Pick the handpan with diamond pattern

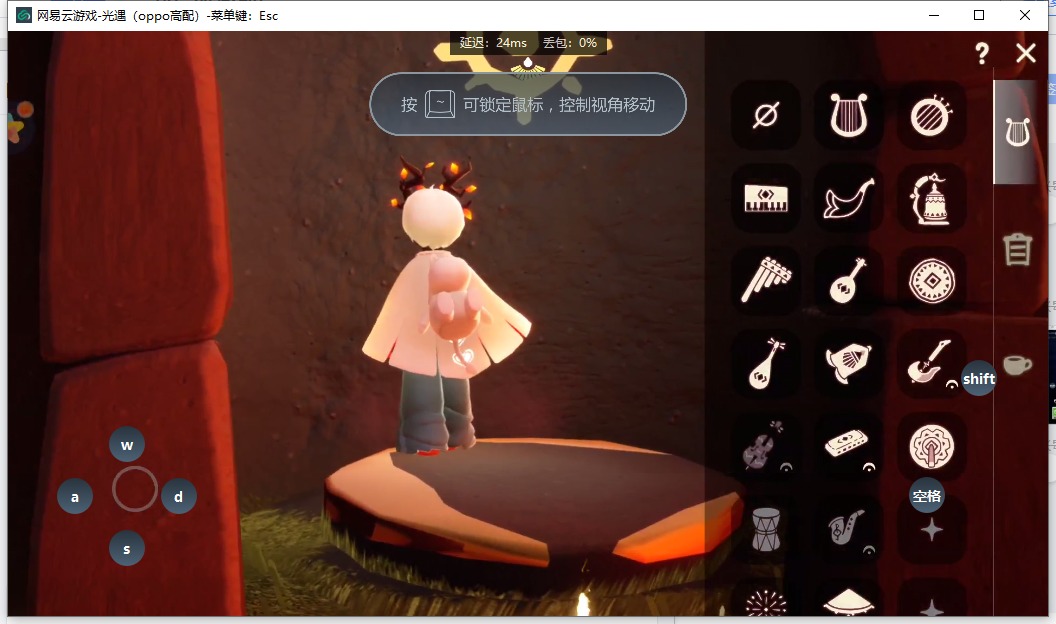(931, 281)
